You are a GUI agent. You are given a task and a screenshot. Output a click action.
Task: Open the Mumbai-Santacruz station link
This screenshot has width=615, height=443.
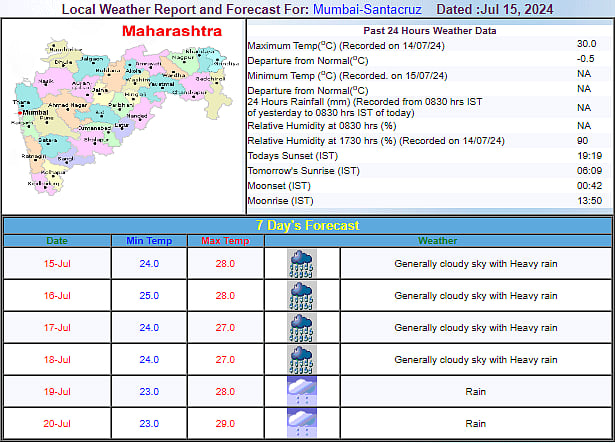pos(367,9)
